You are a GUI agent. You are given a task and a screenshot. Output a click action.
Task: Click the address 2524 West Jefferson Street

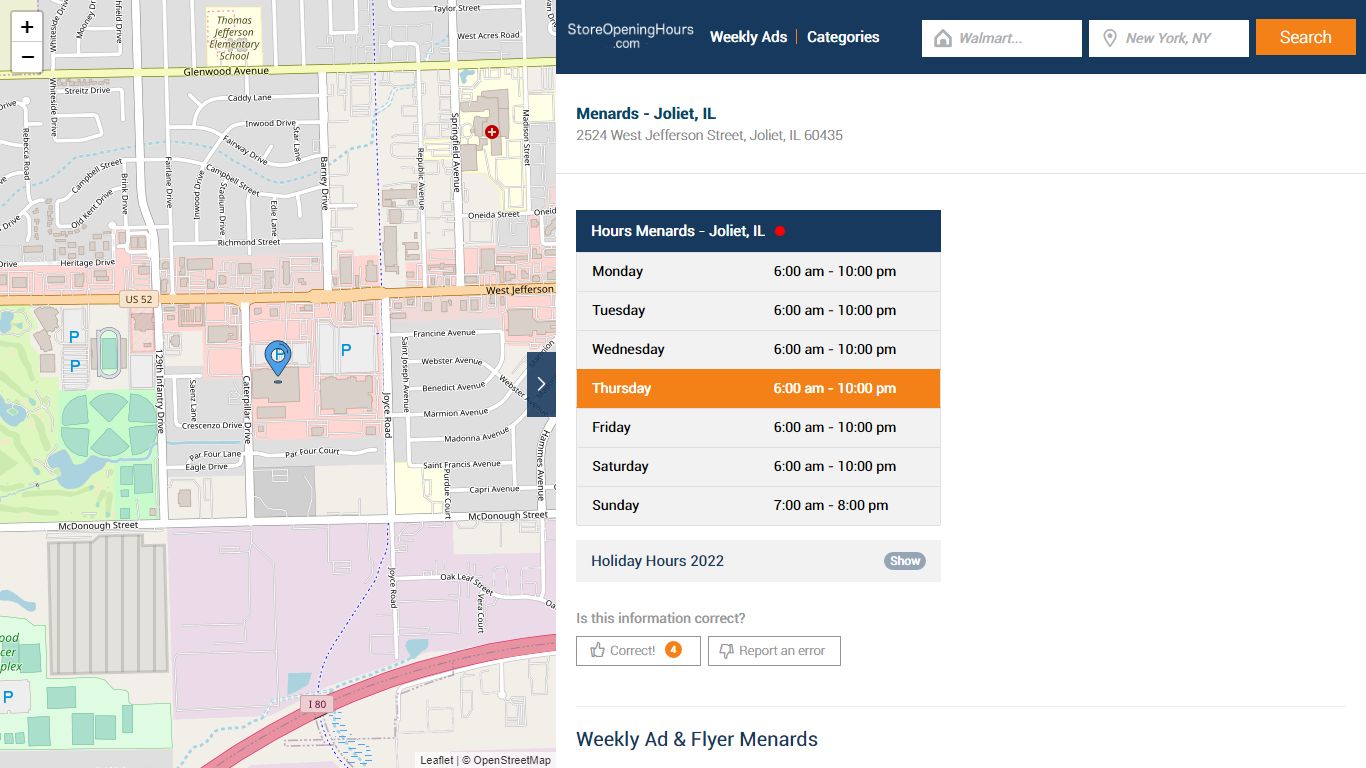709,135
